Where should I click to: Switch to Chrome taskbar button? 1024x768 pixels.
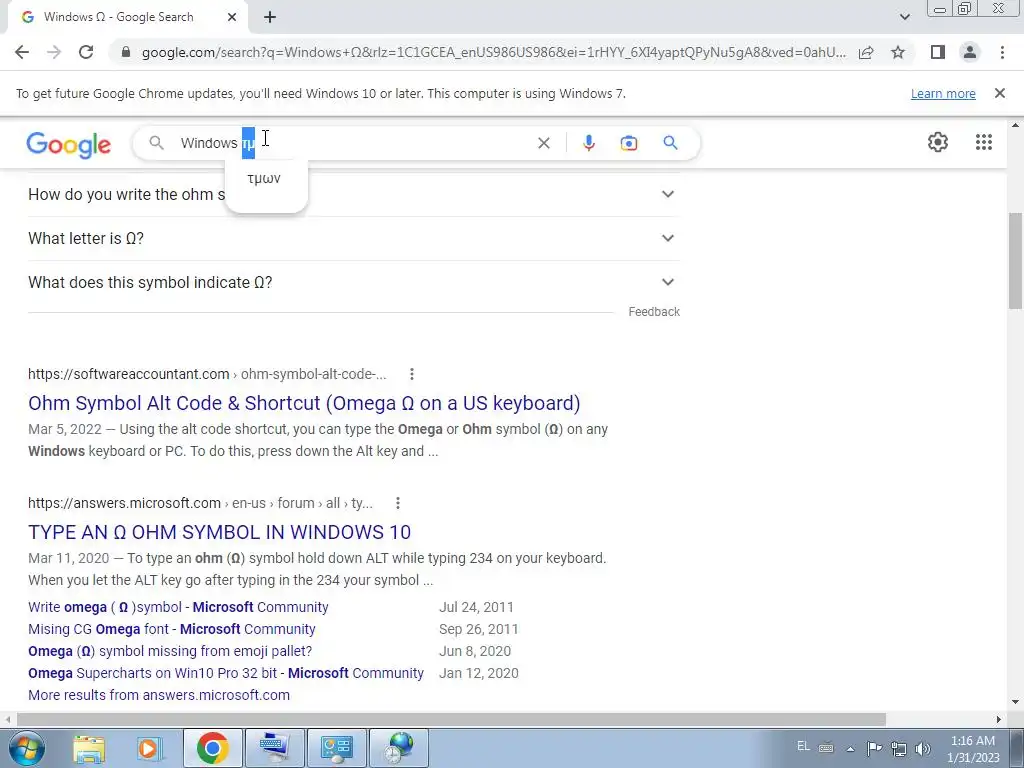click(x=212, y=748)
